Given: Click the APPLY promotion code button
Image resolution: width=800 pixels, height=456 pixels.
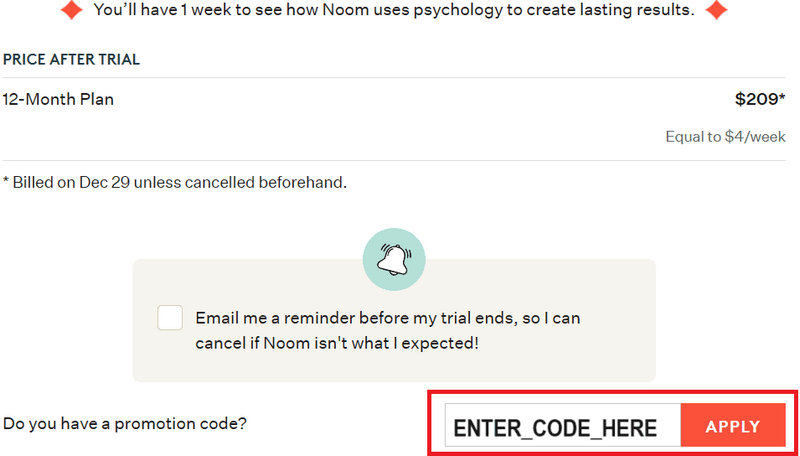Looking at the screenshot, I should (x=733, y=426).
